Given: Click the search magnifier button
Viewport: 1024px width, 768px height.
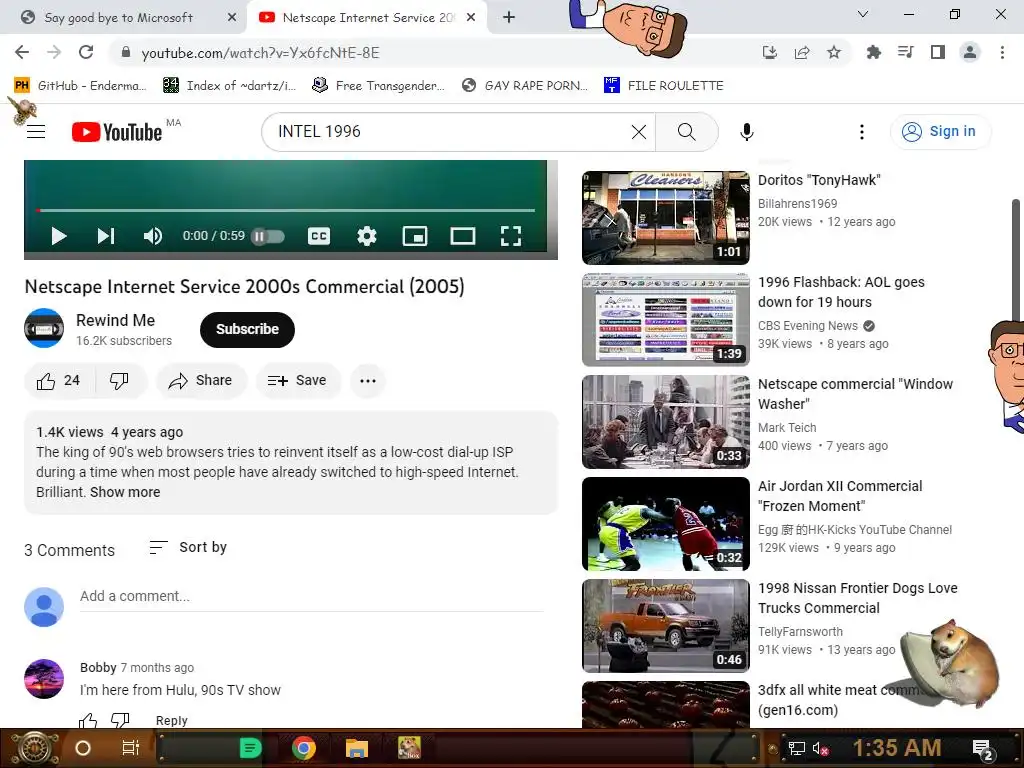Looking at the screenshot, I should pos(686,132).
